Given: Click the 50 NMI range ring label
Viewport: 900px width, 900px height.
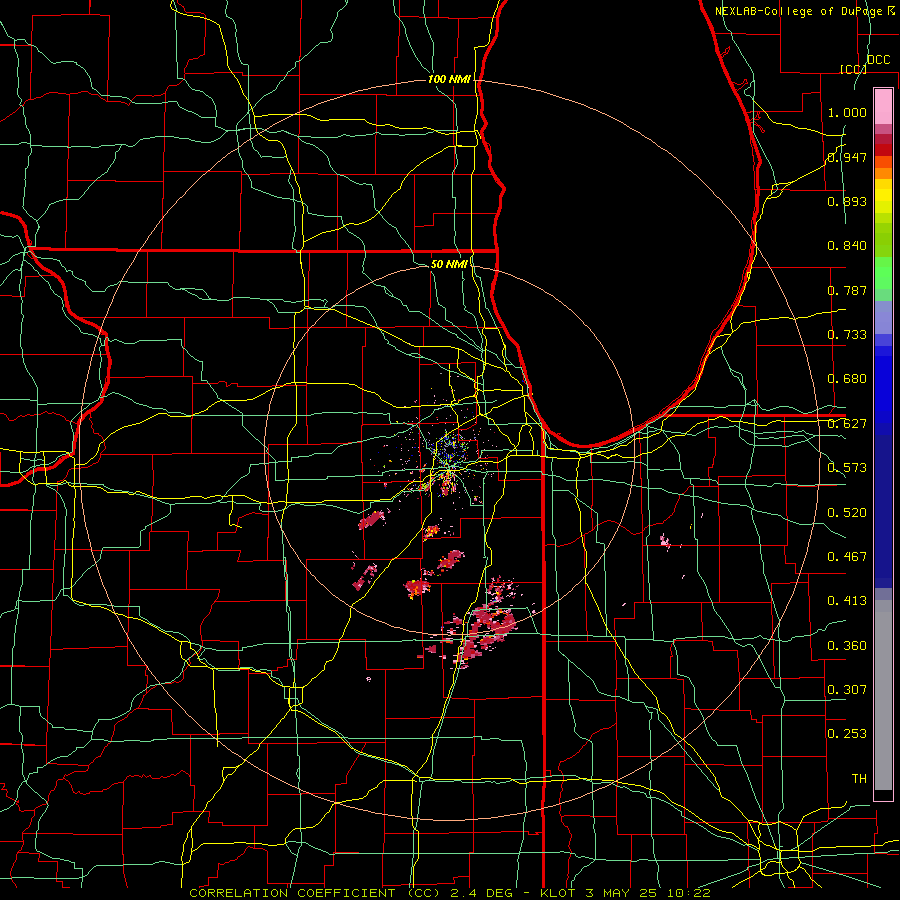Looking at the screenshot, I should (x=449, y=264).
